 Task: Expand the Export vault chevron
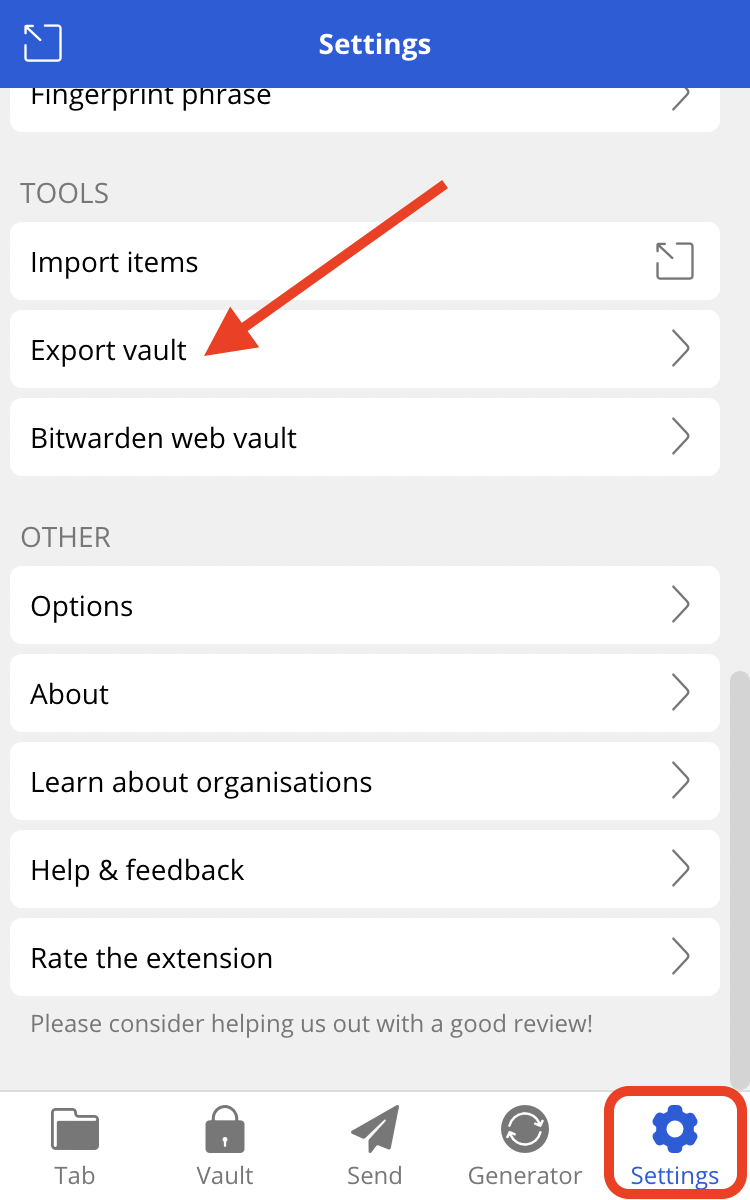coord(681,349)
